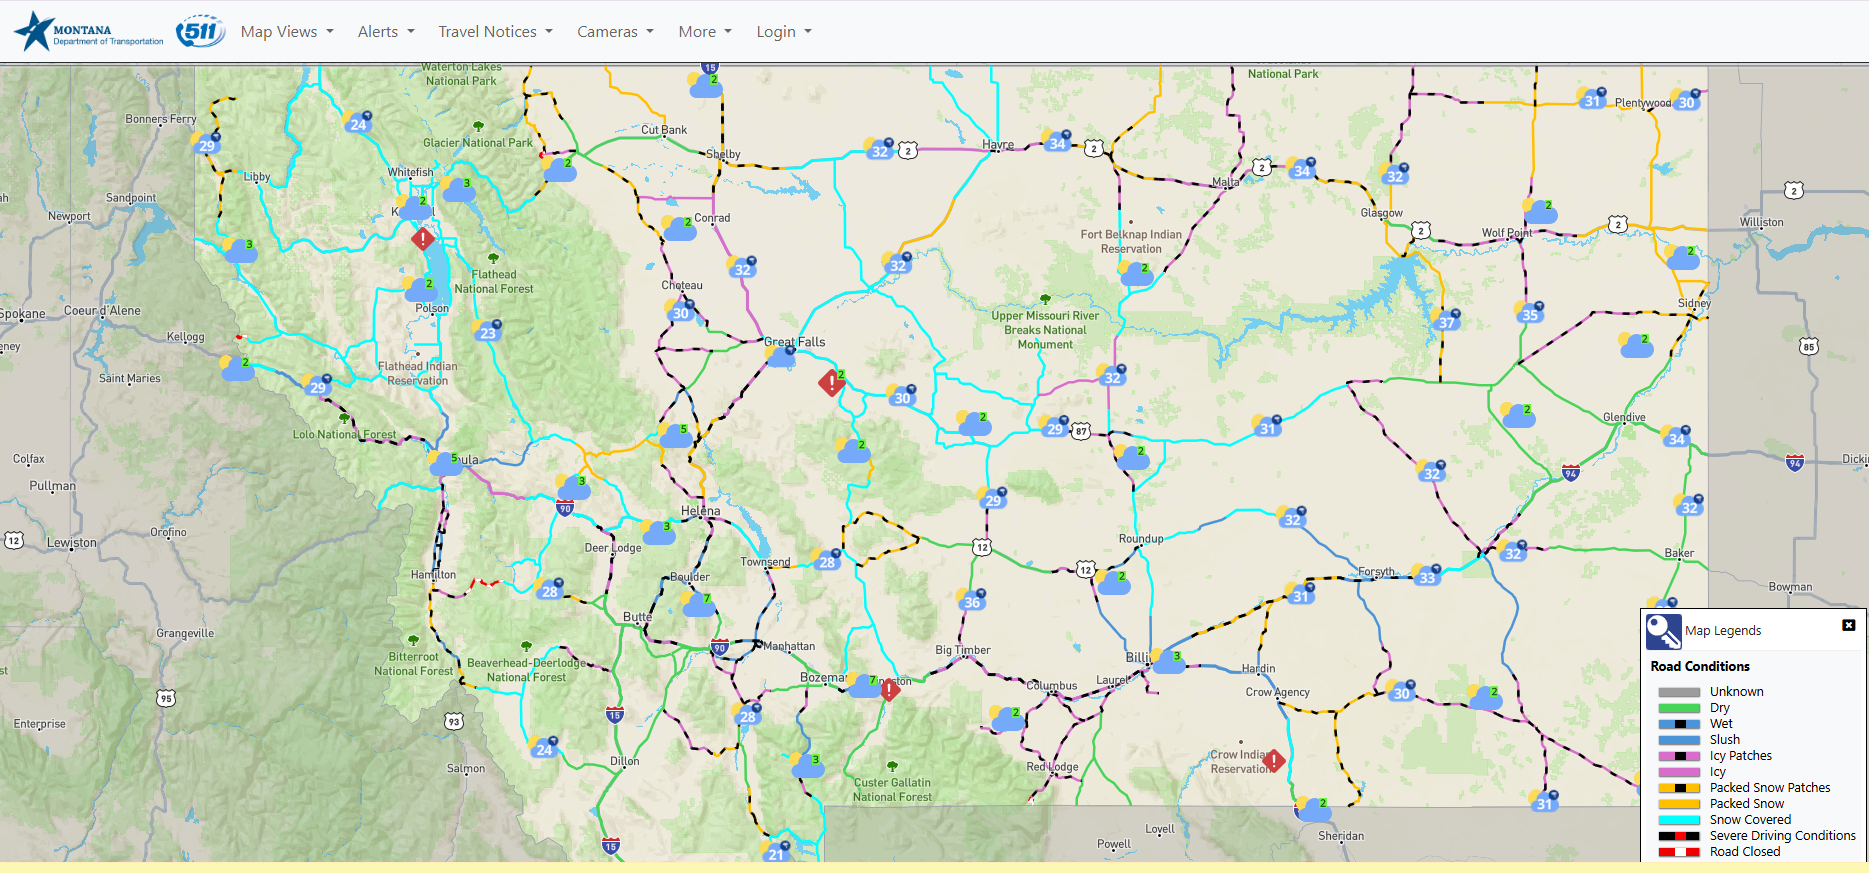Open the More menu

[705, 32]
